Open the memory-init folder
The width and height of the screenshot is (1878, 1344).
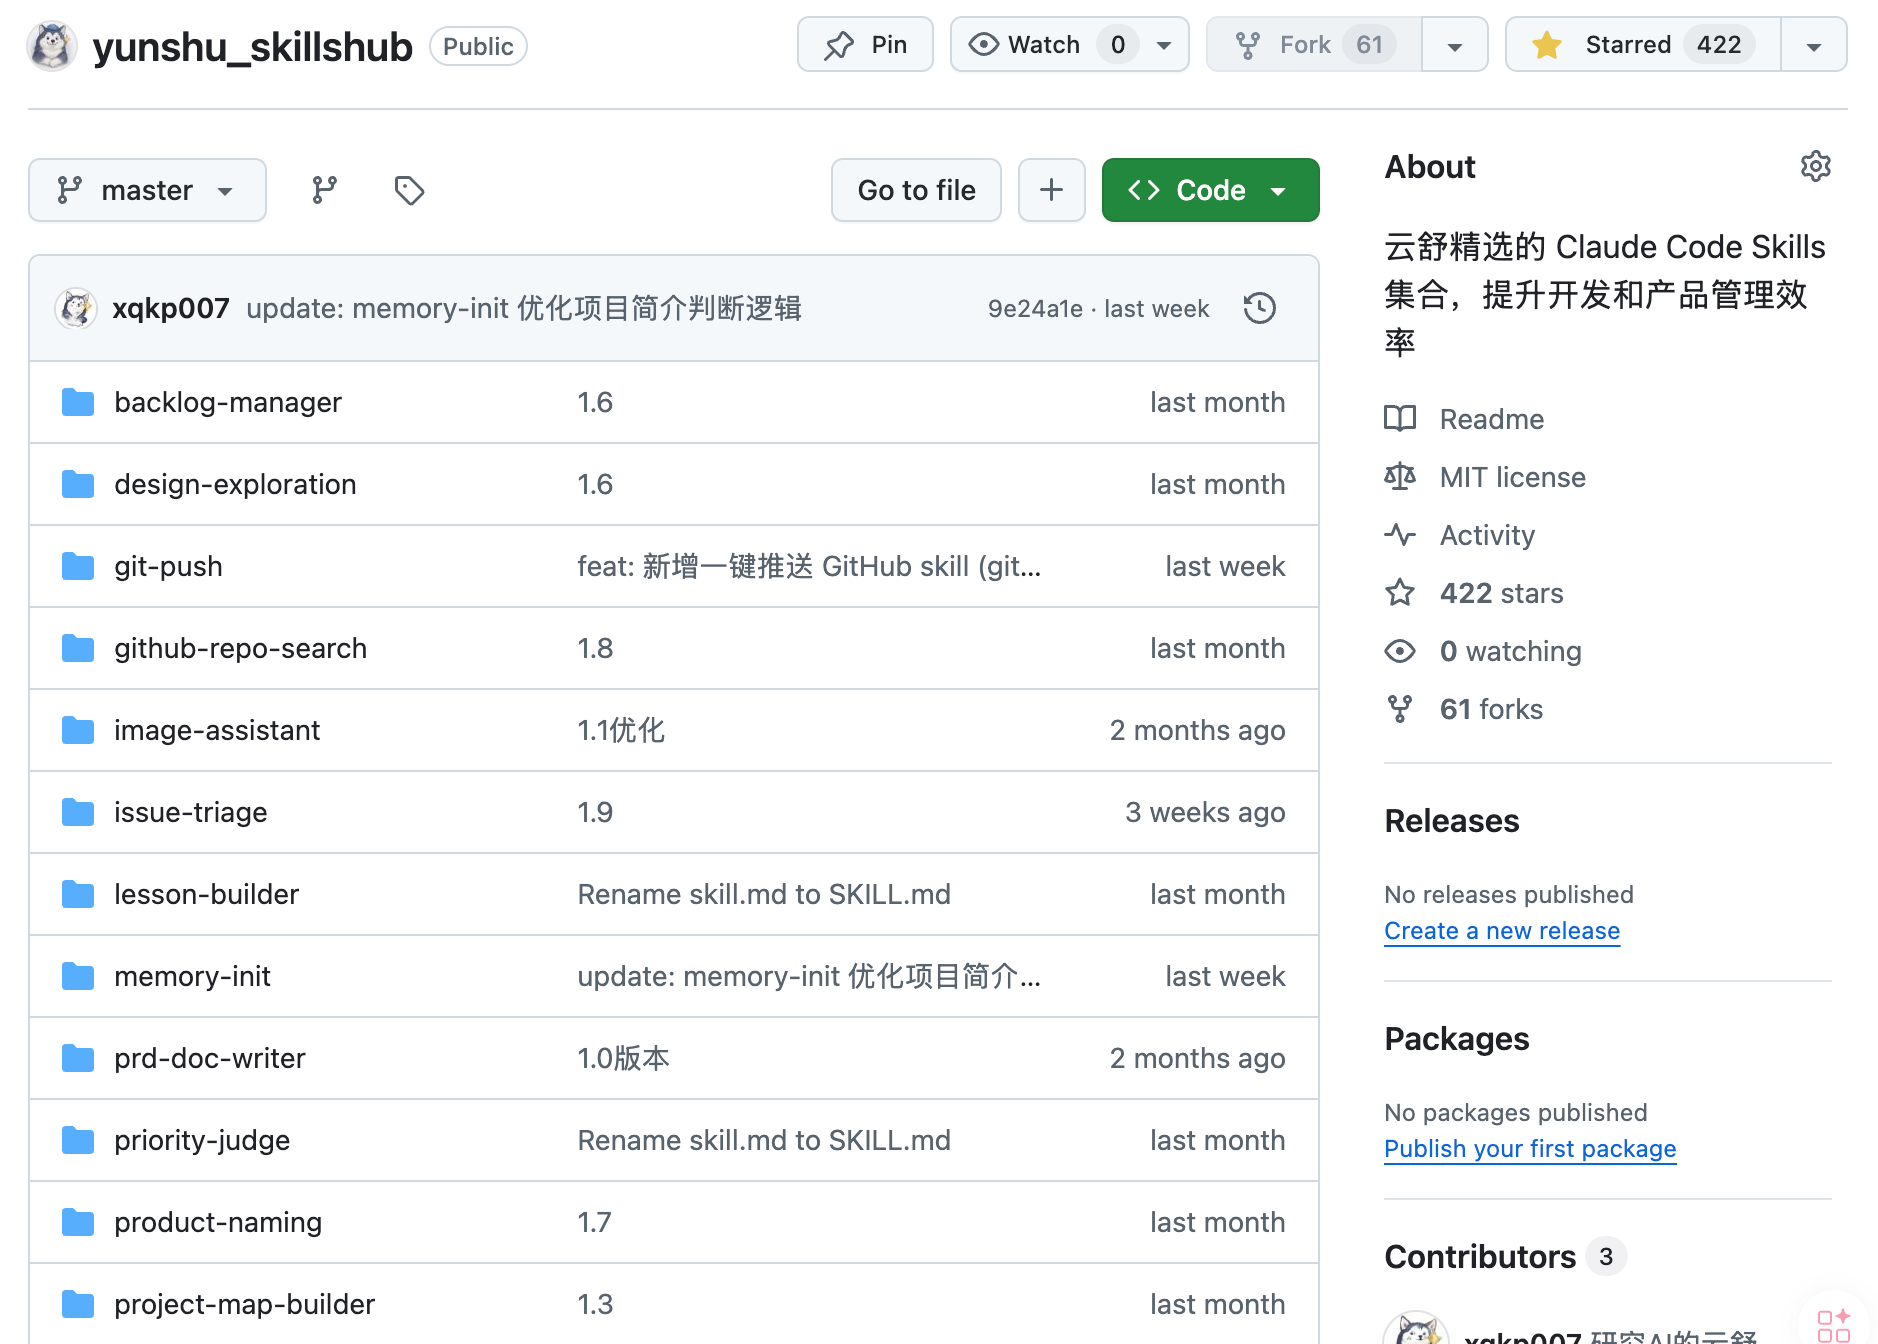(x=192, y=976)
